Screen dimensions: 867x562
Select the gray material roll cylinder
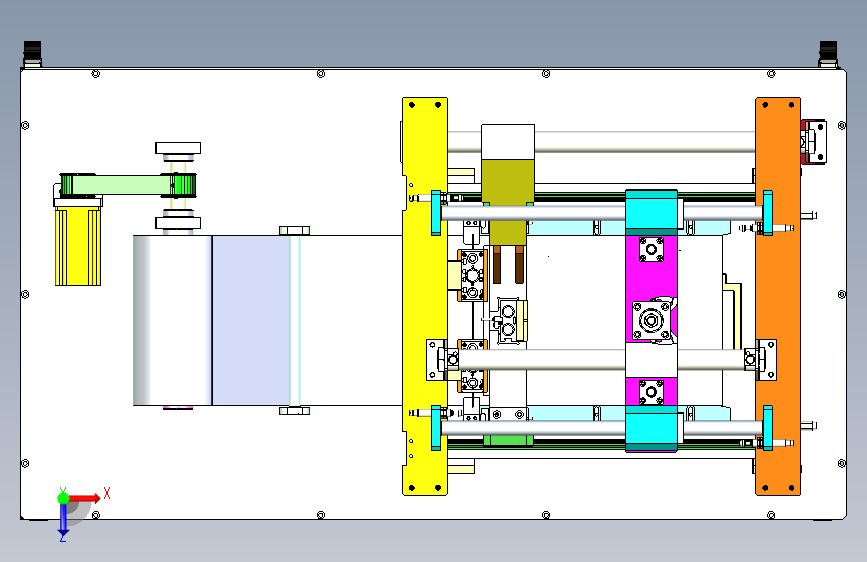pyautogui.click(x=173, y=320)
